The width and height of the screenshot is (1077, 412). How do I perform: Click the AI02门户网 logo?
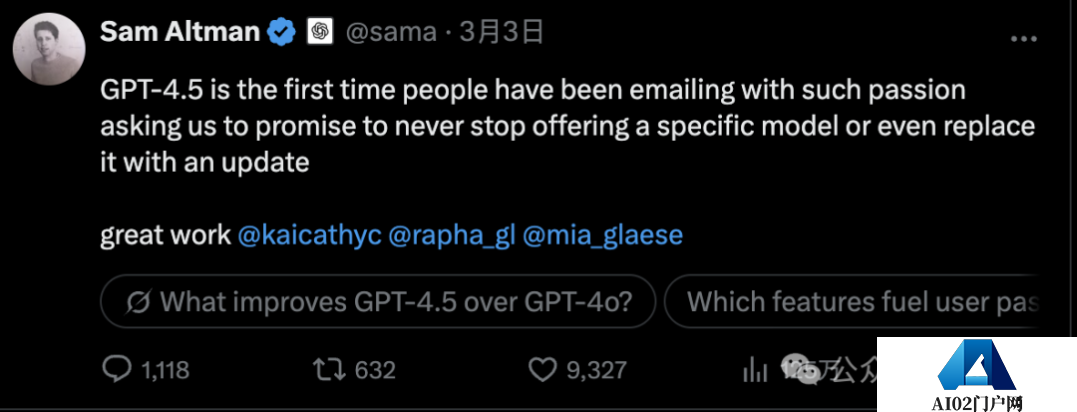tap(975, 377)
